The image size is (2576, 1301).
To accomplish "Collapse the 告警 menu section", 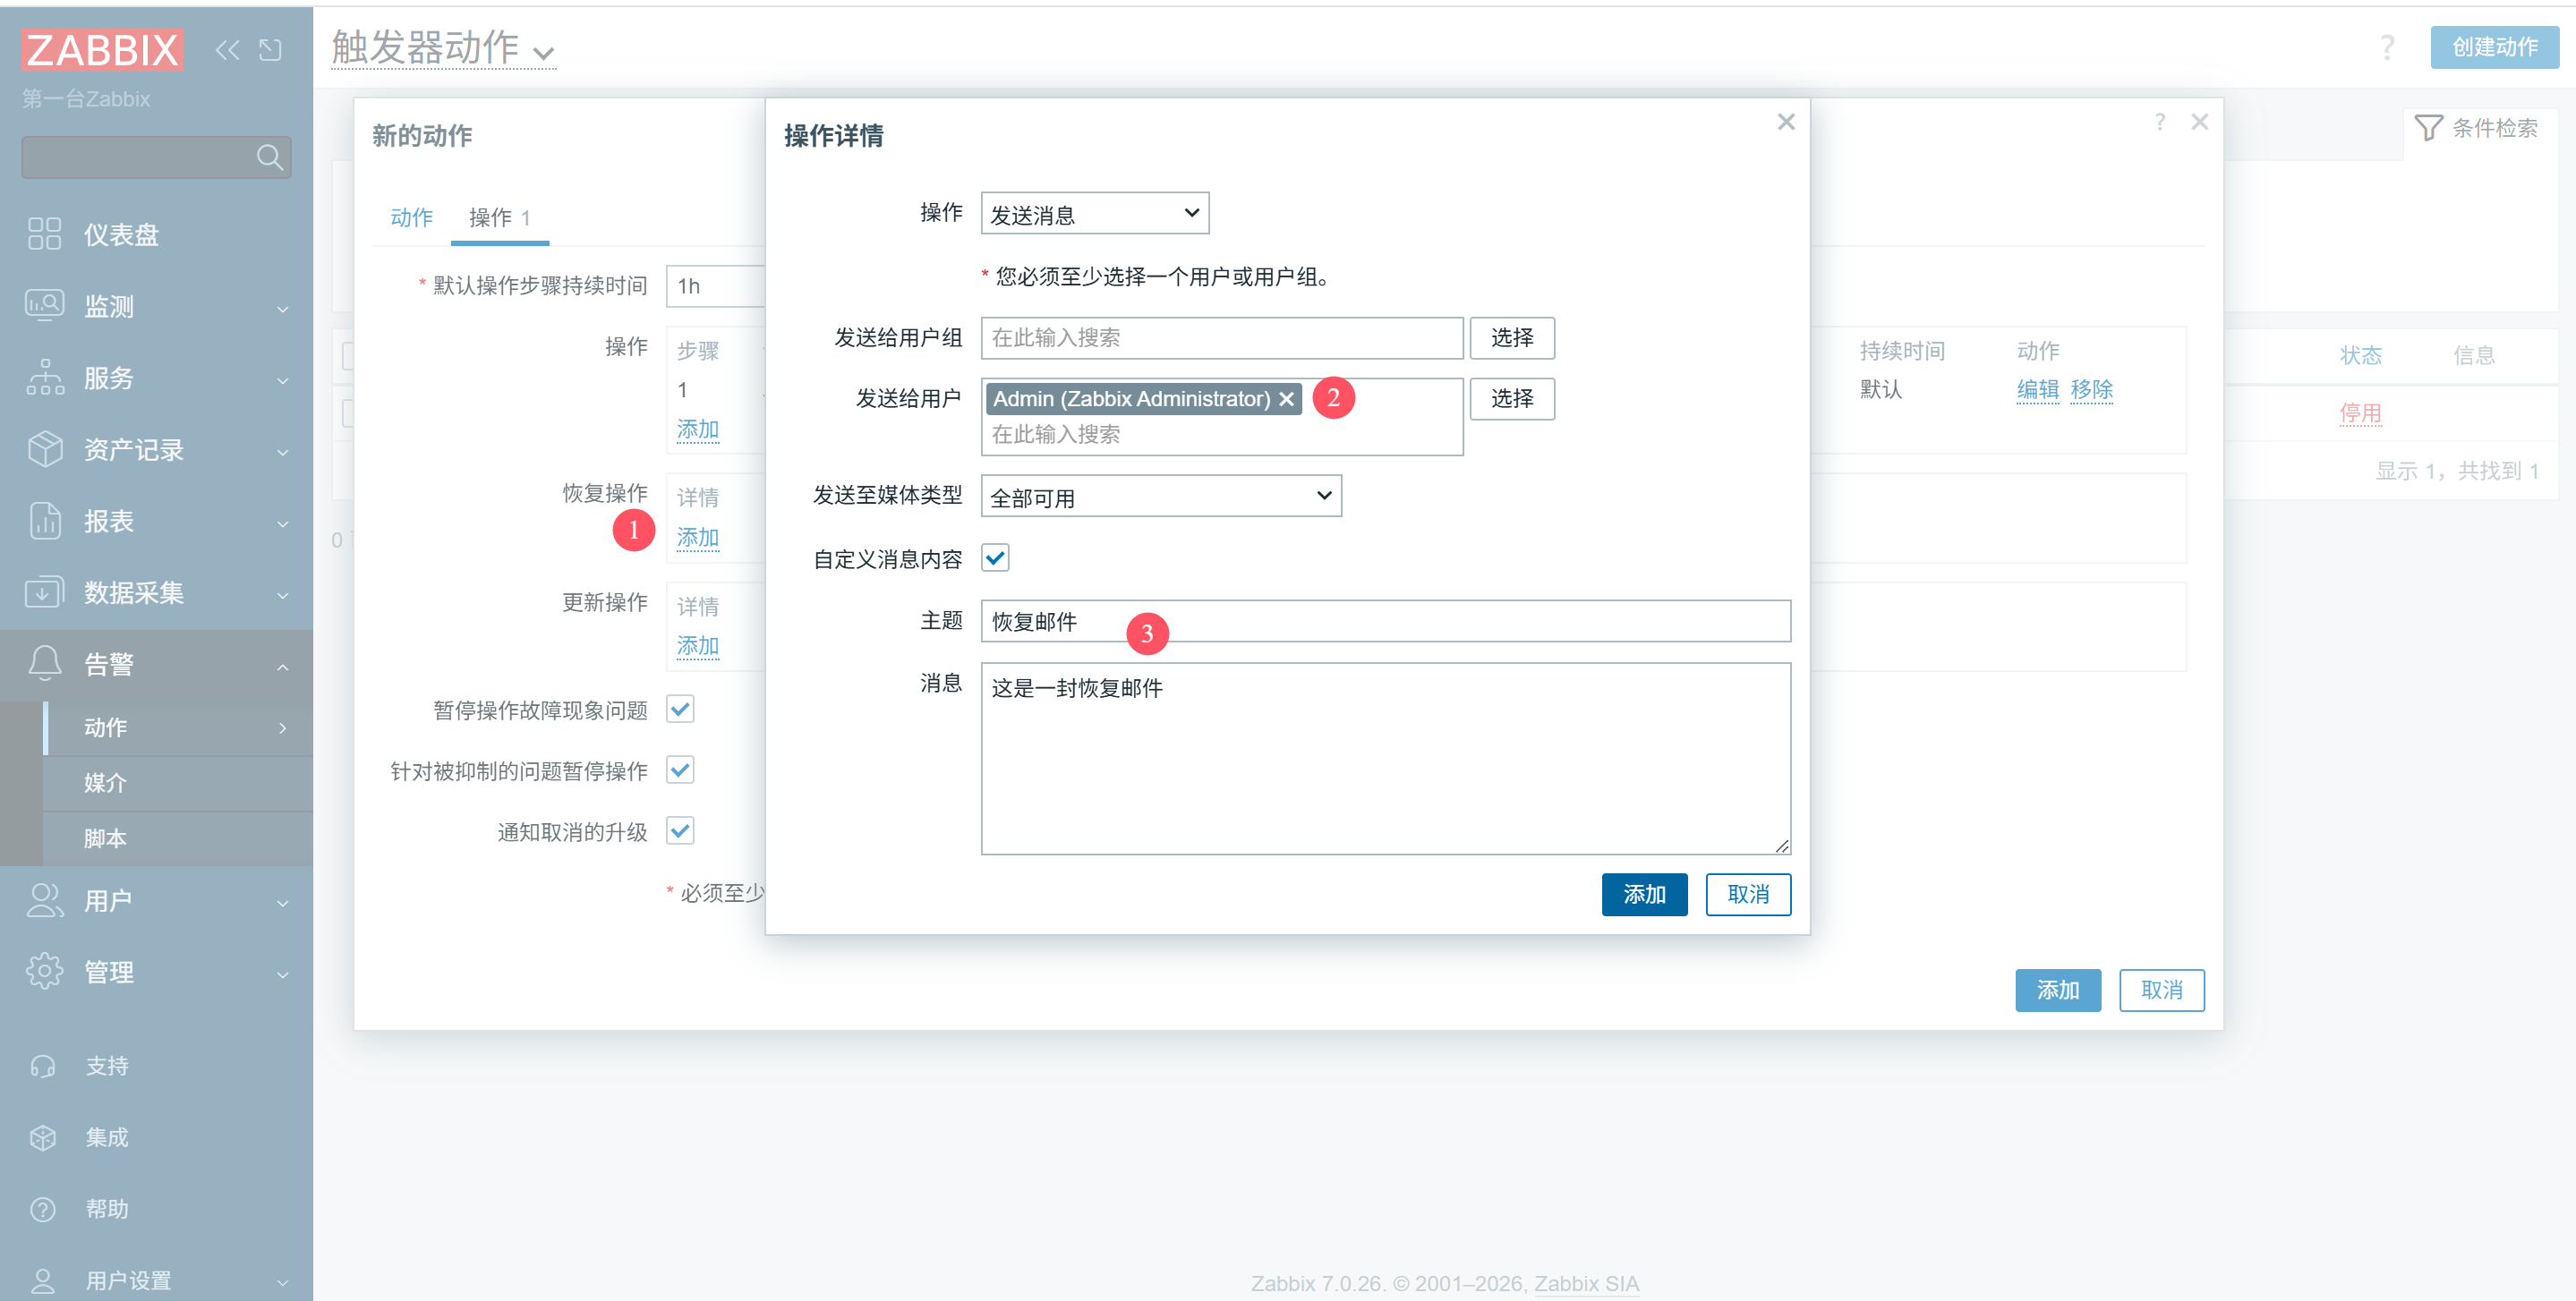I will click(283, 666).
